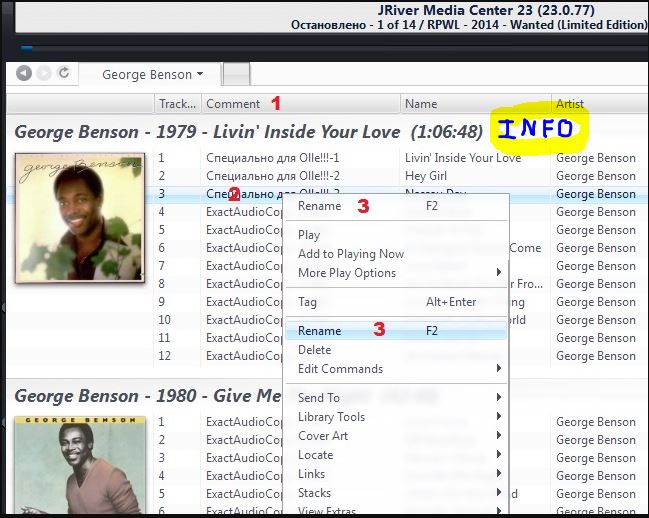Expand the Stacks submenu

point(396,493)
